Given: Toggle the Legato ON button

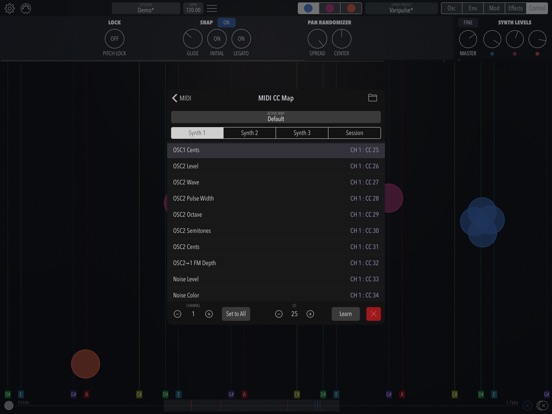Looking at the screenshot, I should click(x=241, y=39).
